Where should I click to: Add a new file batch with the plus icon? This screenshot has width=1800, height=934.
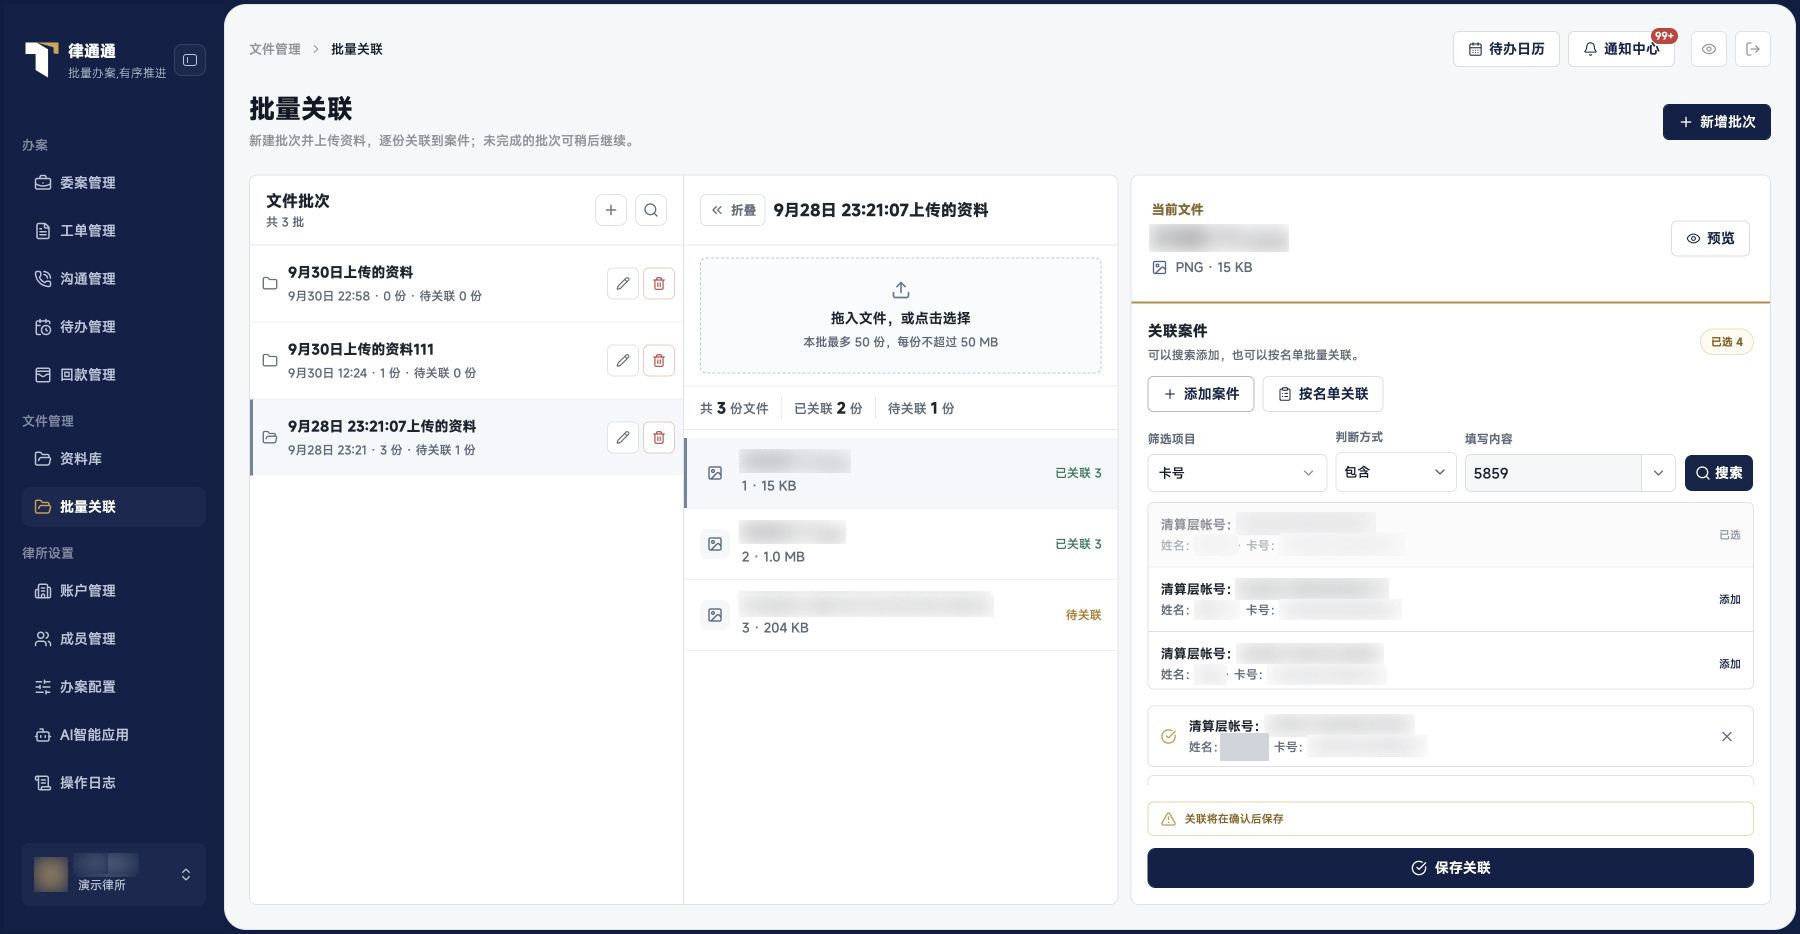pyautogui.click(x=611, y=210)
